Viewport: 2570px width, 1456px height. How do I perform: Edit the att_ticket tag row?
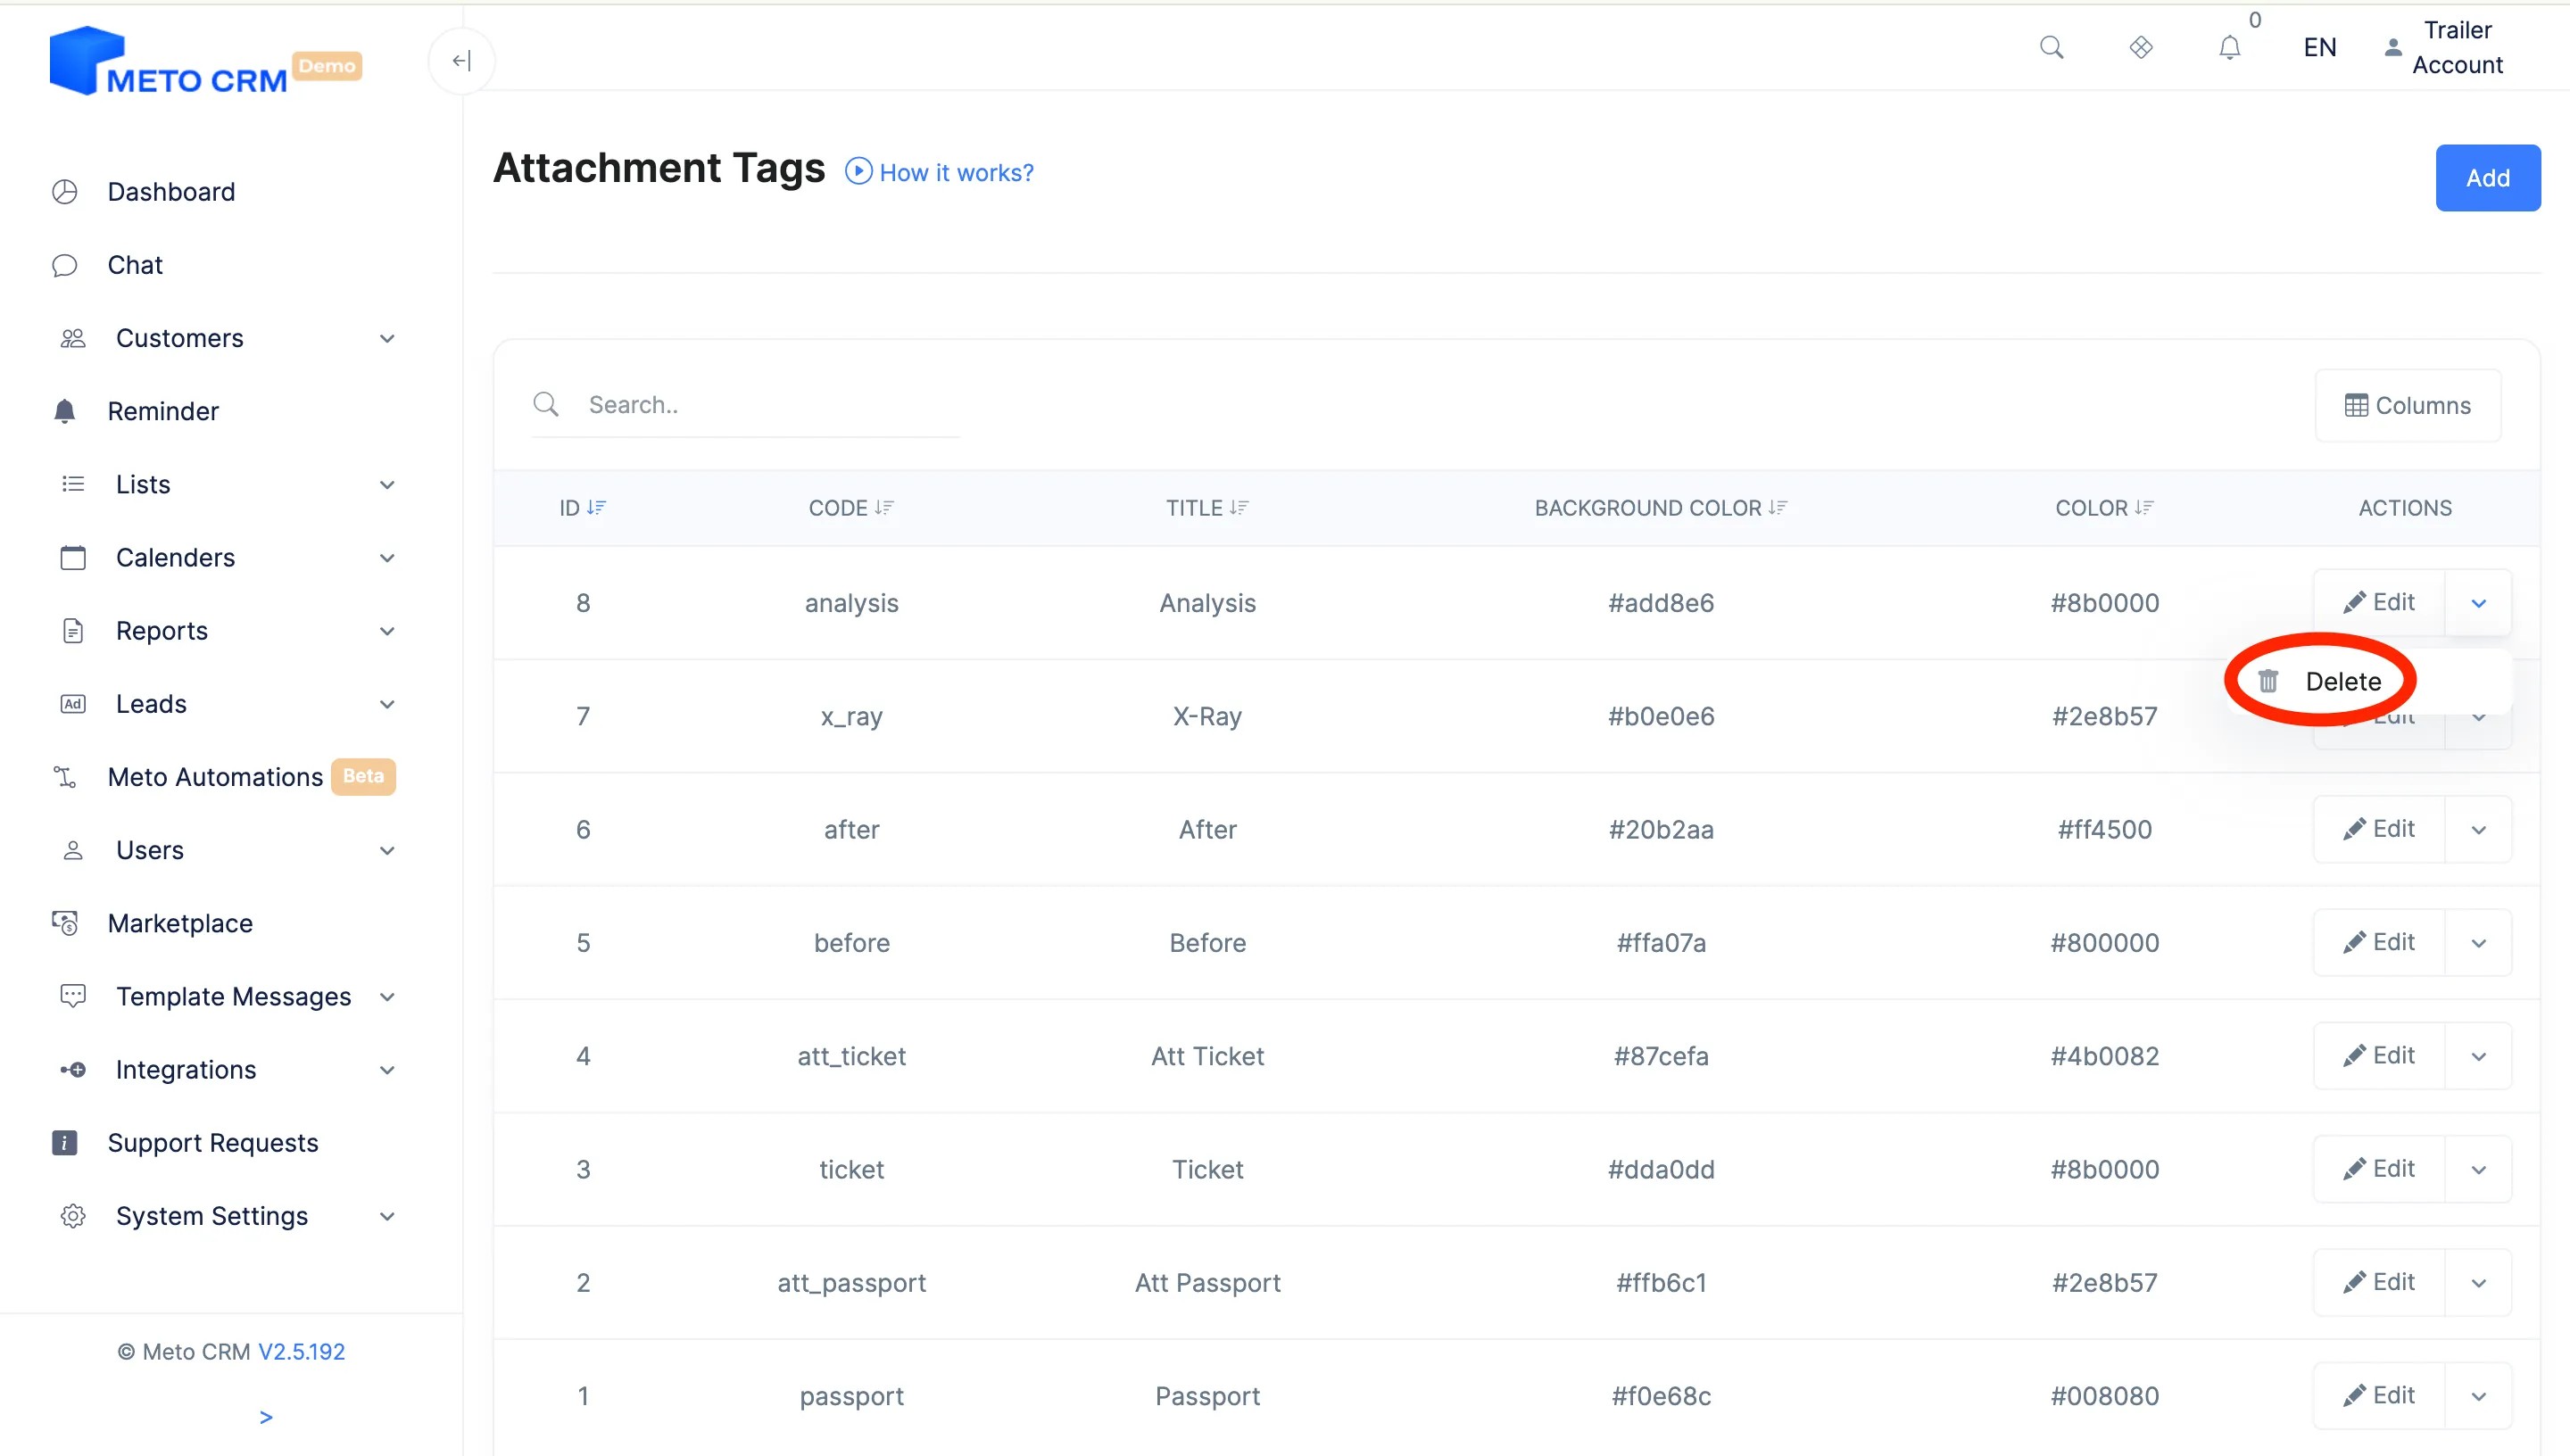[2378, 1055]
